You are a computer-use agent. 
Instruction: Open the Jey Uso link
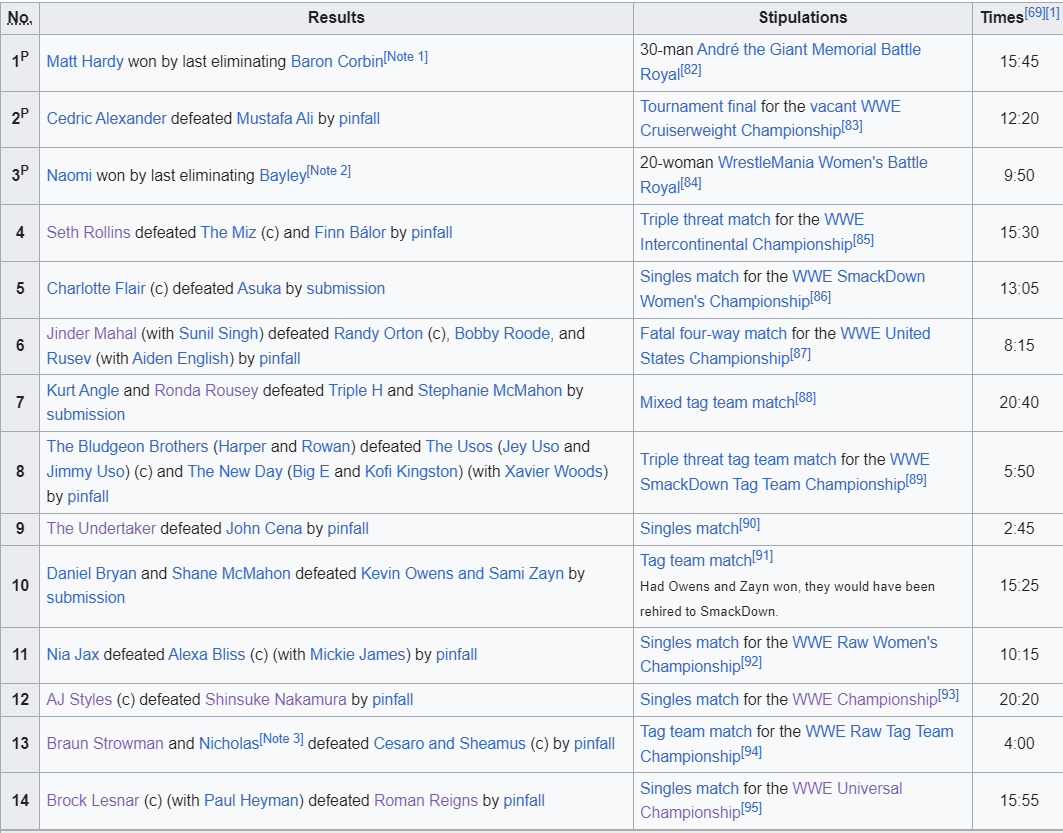pos(531,447)
